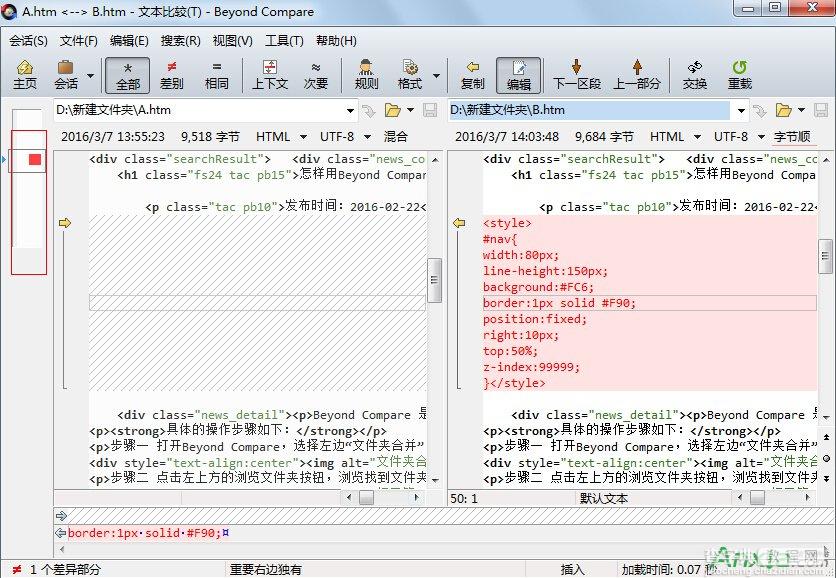This screenshot has height=578, width=836.
Task: Click the left pane horizontal scrollbar thumb
Action: (x=366, y=497)
